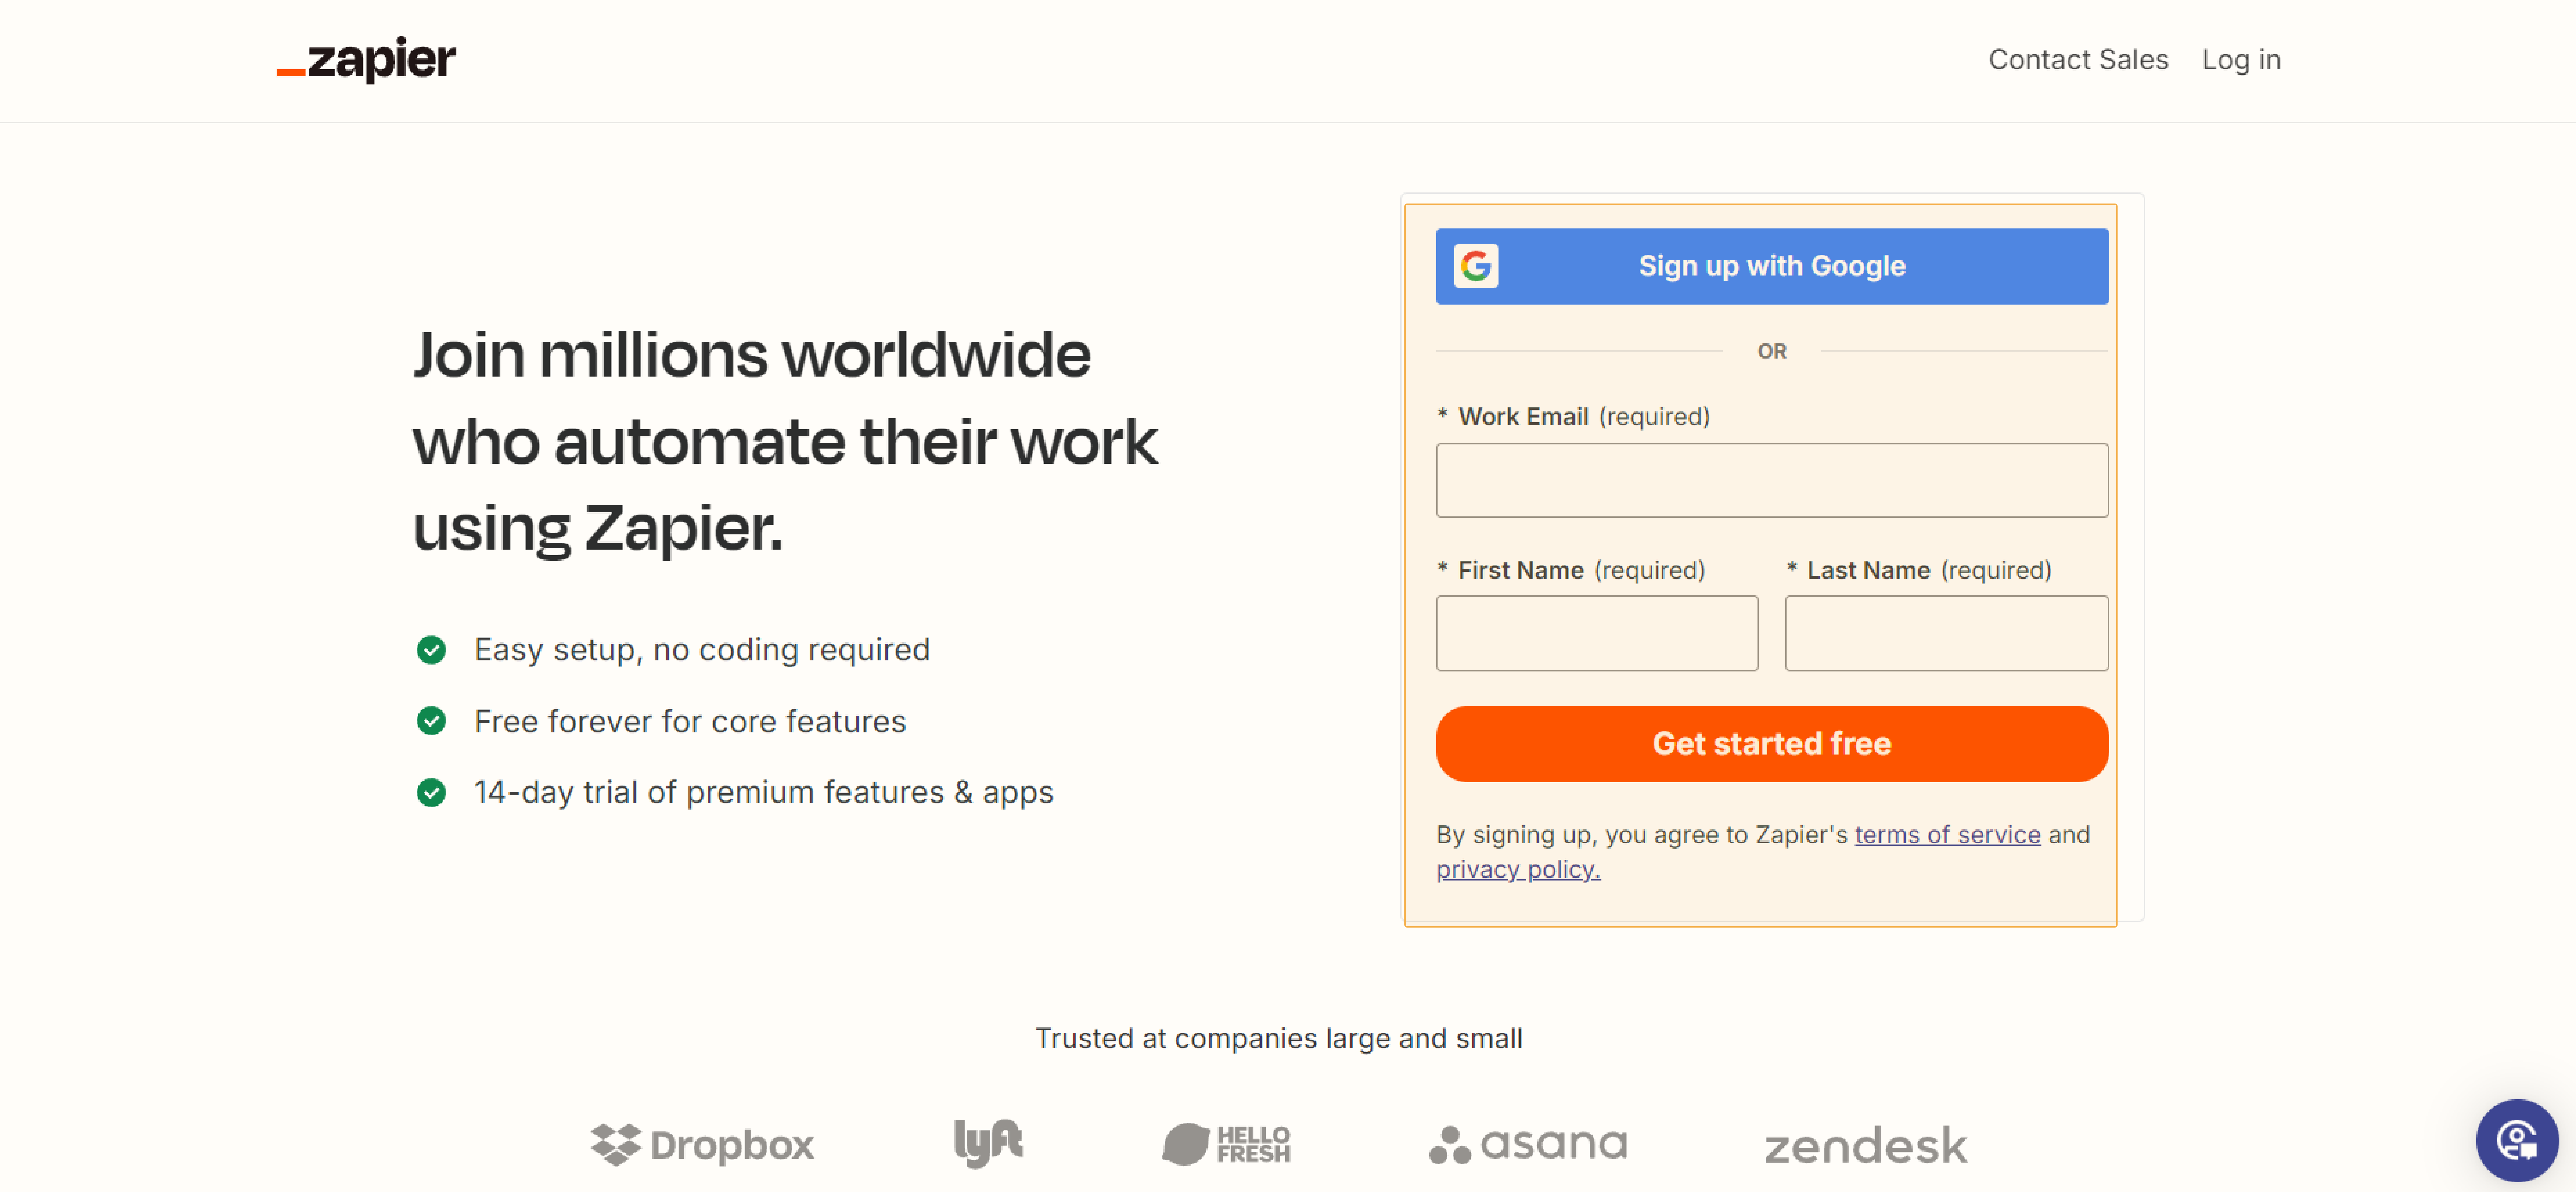Click the Google G icon

coord(1475,266)
